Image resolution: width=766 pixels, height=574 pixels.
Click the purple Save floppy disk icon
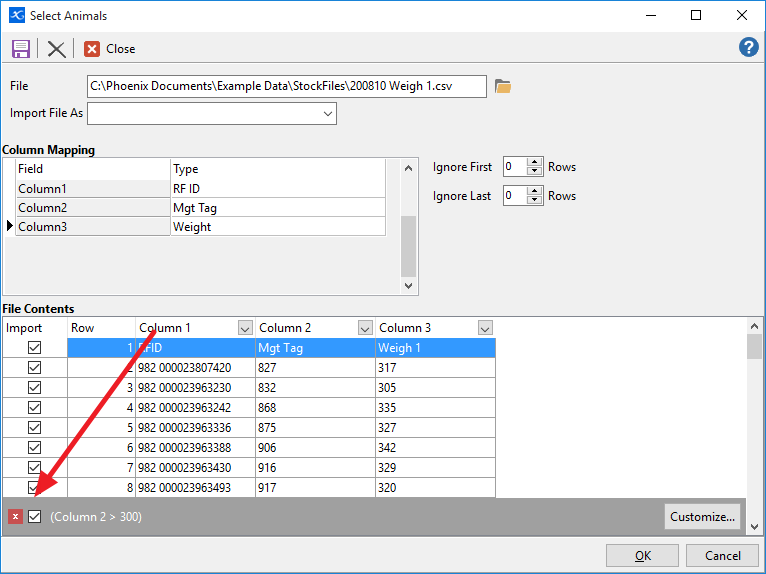coord(21,49)
